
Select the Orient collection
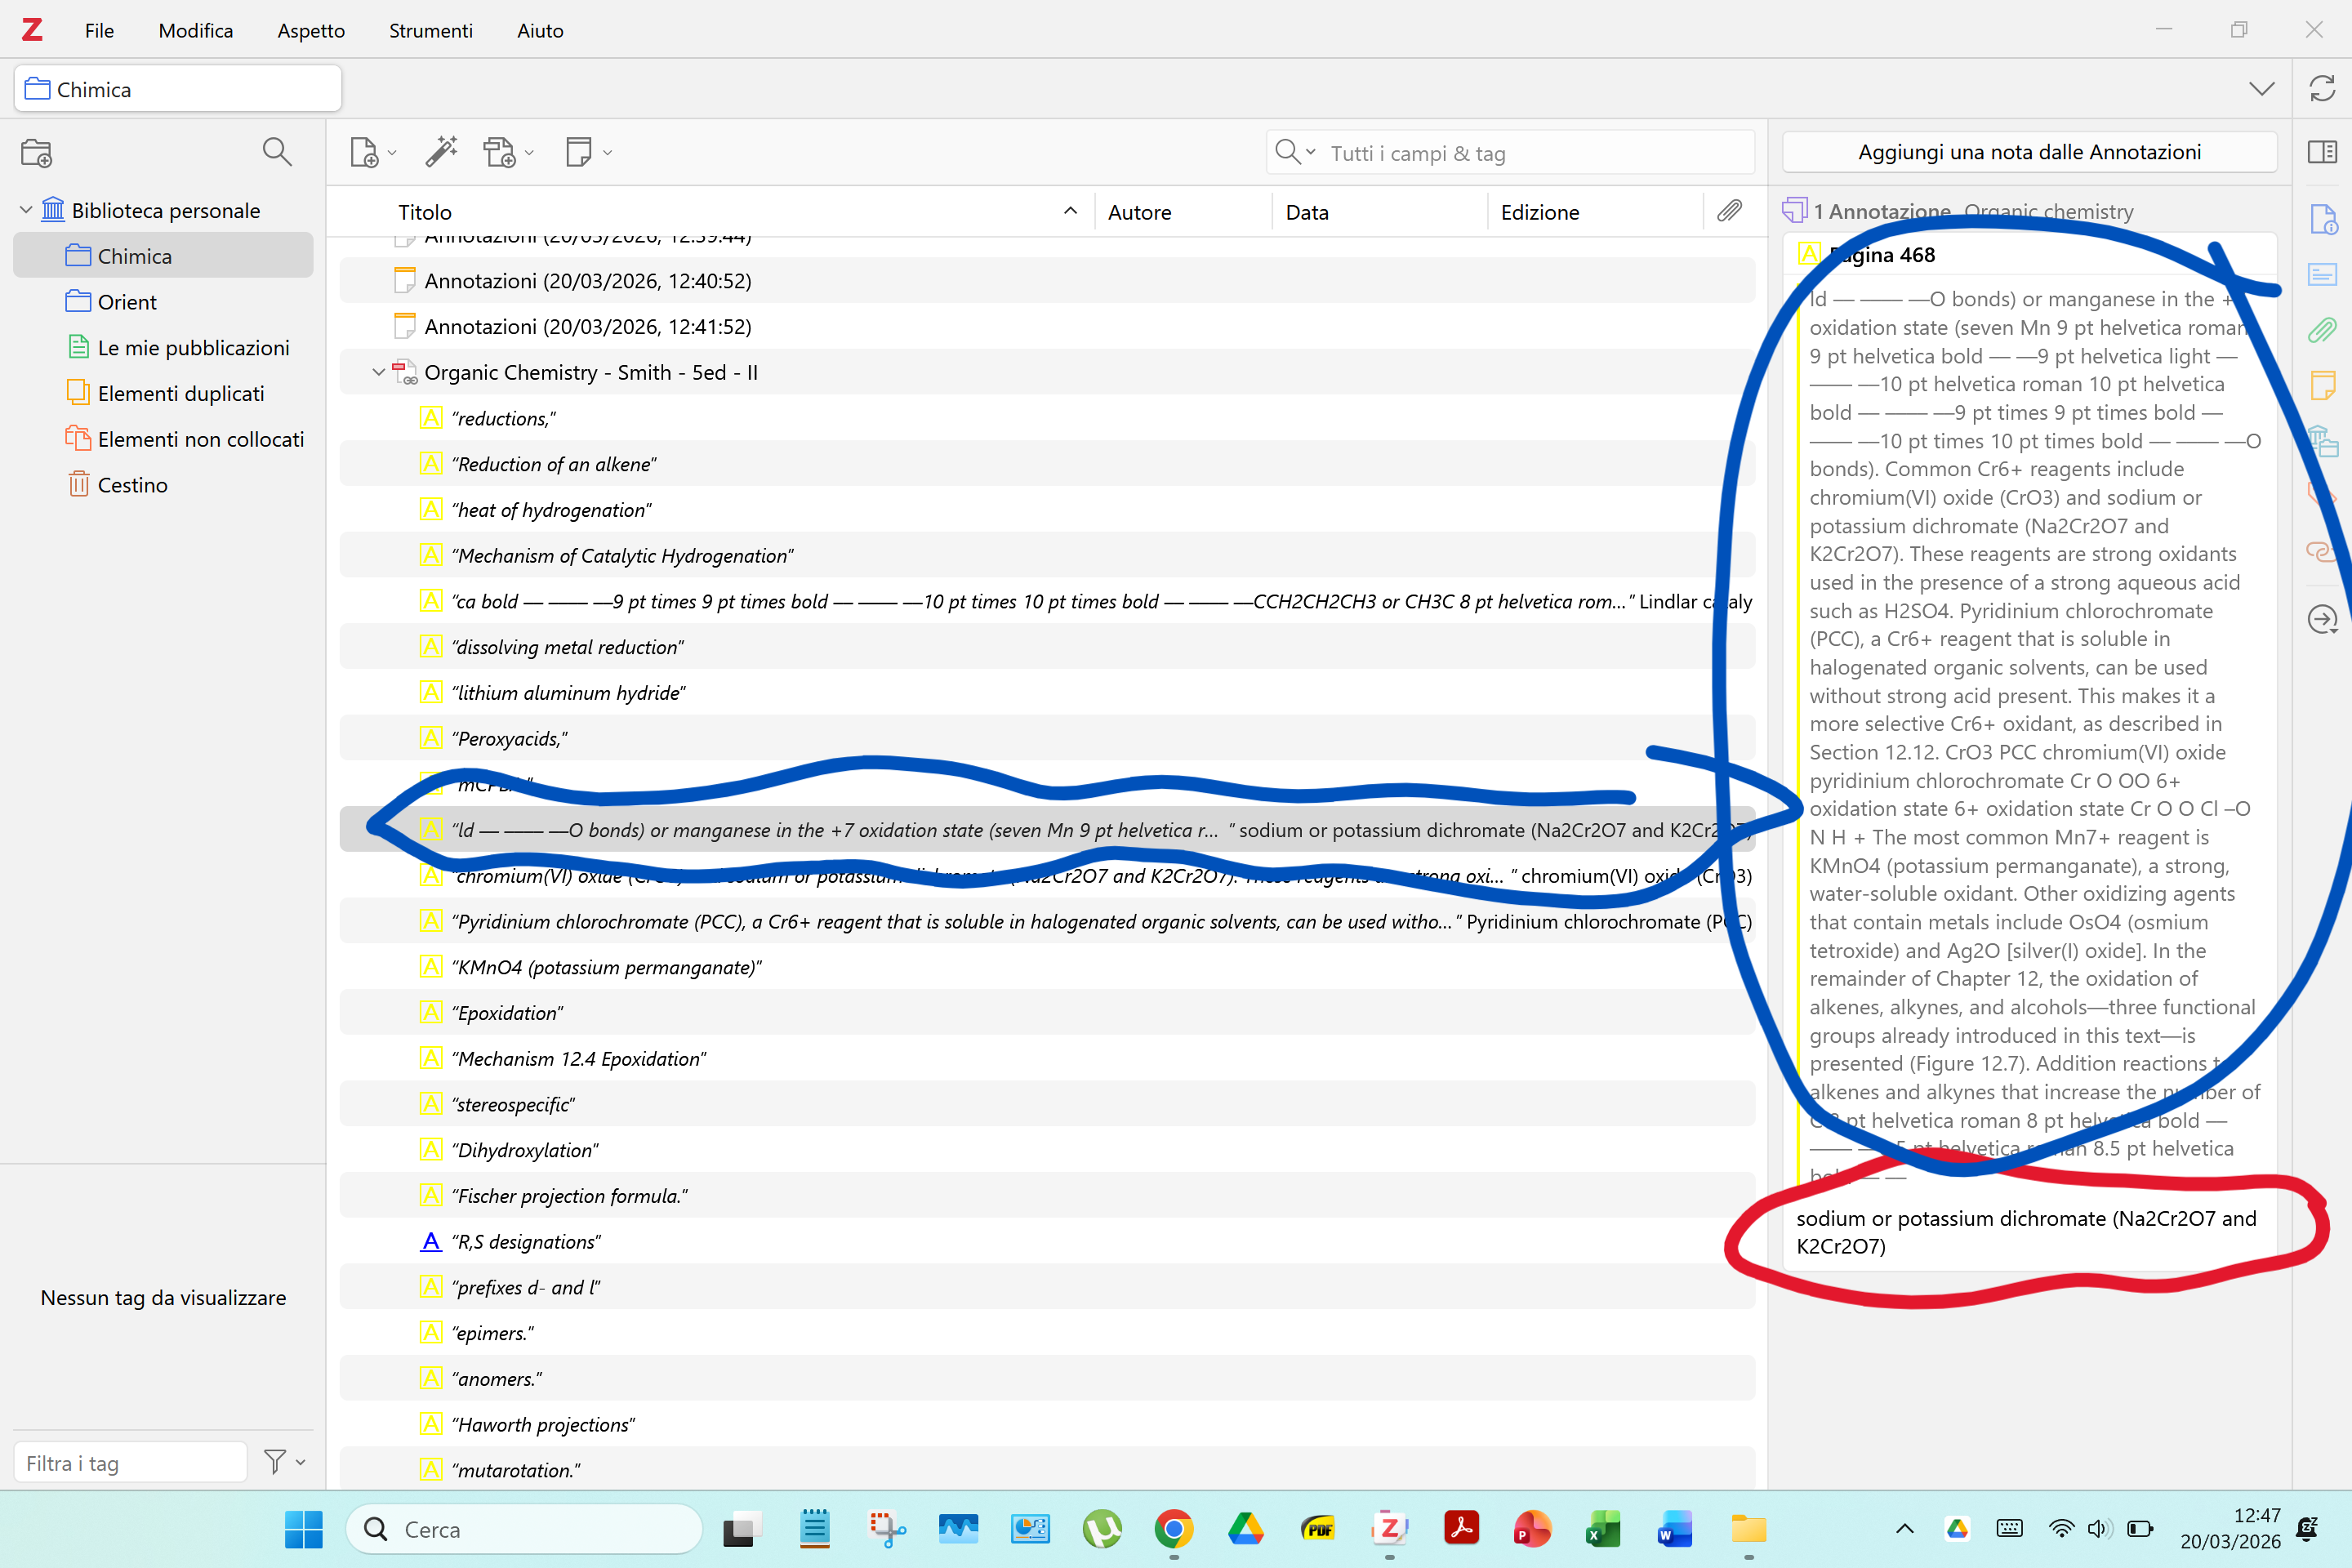pyautogui.click(x=127, y=302)
